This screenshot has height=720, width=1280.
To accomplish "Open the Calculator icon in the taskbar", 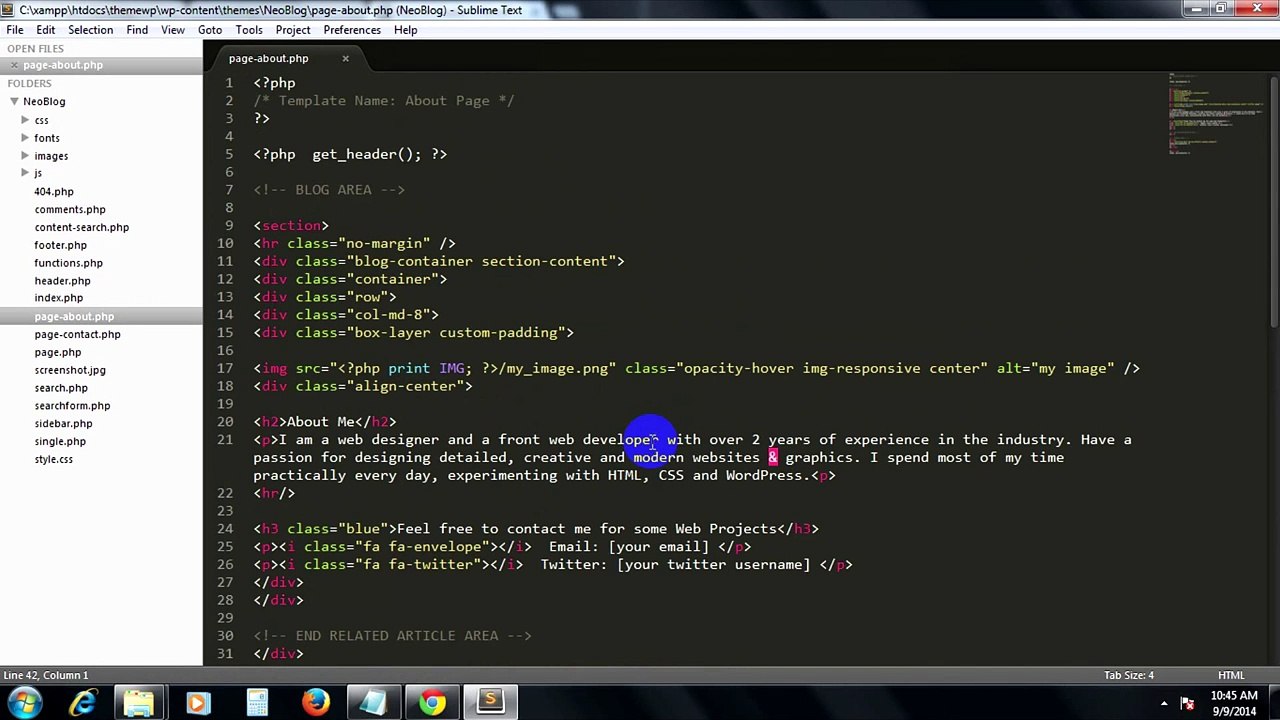I will (257, 703).
